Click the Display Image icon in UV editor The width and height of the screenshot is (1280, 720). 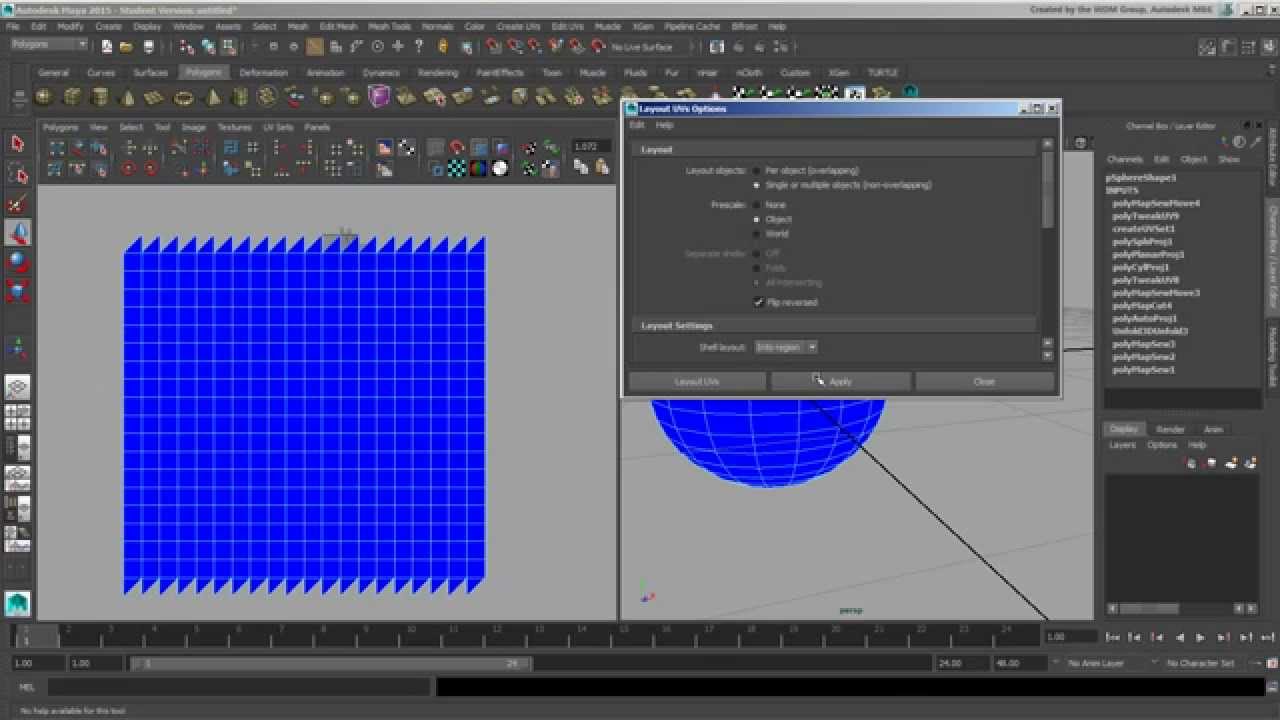point(385,148)
